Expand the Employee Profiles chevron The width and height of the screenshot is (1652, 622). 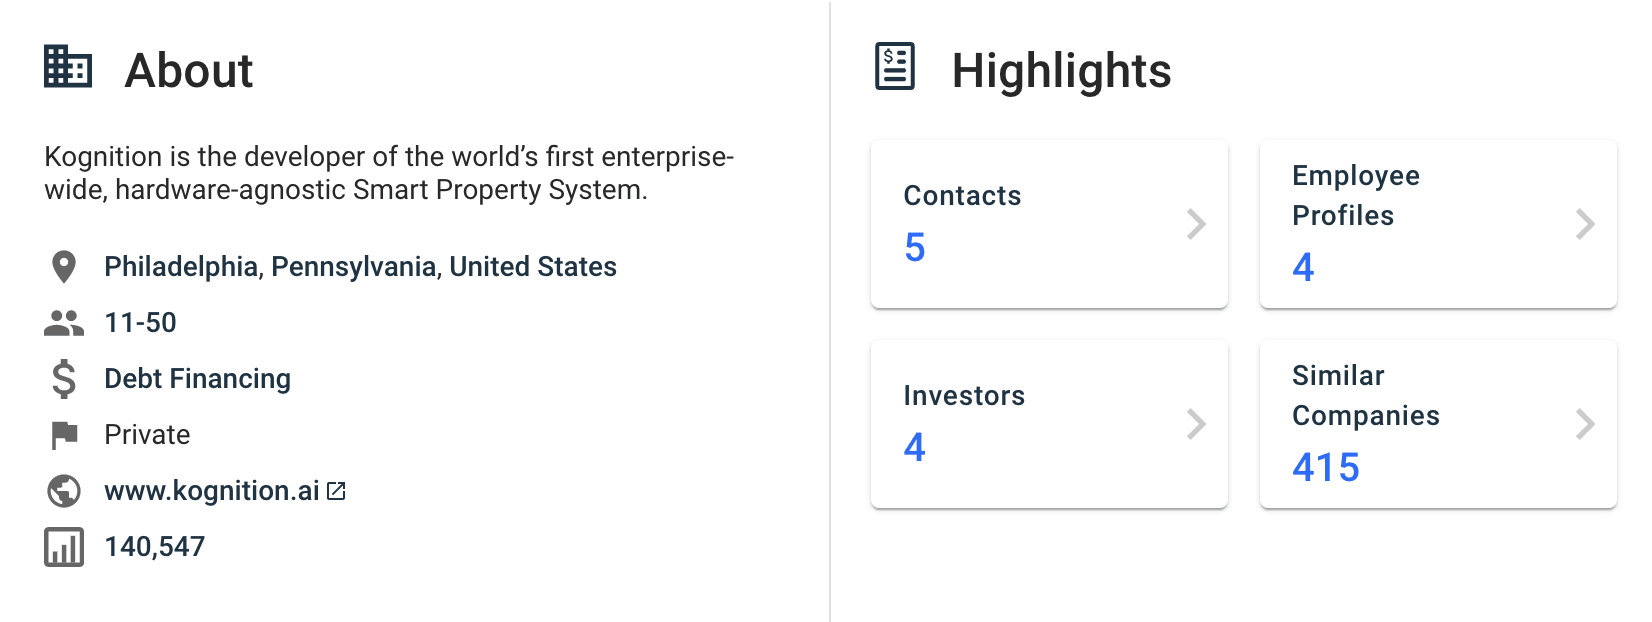pos(1584,224)
